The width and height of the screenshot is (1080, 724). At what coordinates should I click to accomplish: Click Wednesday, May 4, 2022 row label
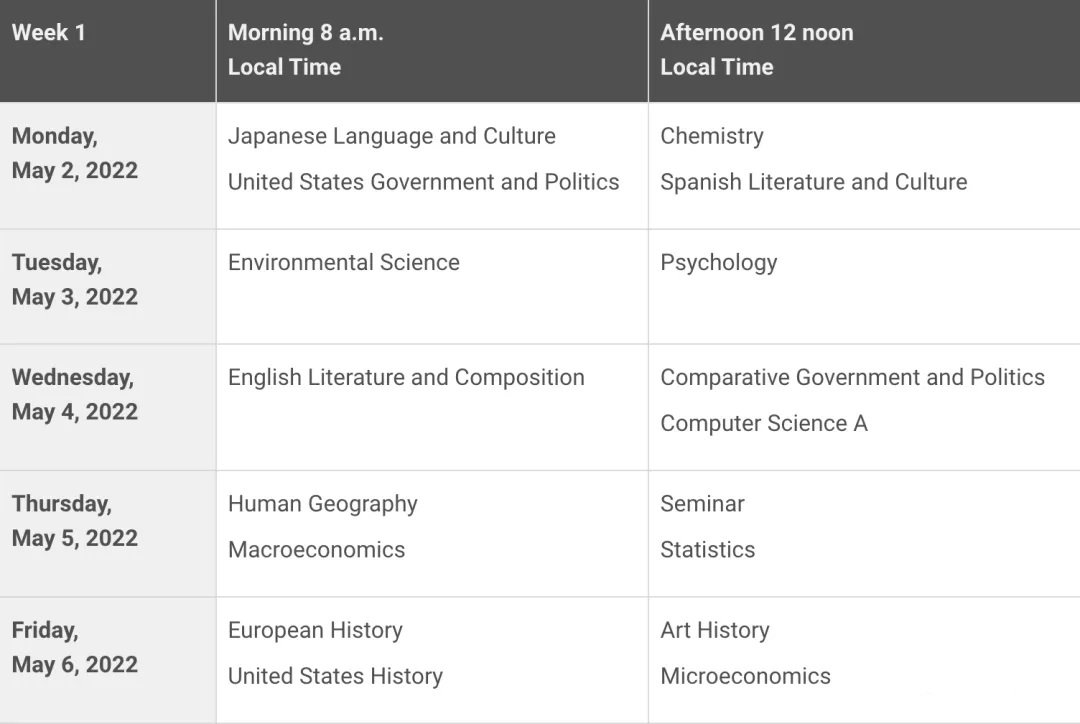(x=74, y=394)
